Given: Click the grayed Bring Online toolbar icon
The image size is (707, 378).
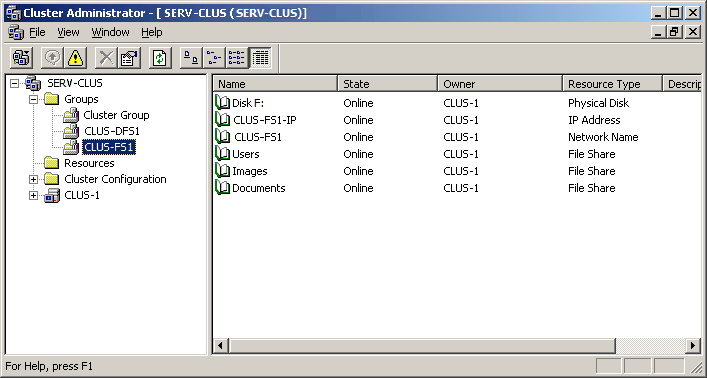Looking at the screenshot, I should [x=53, y=58].
